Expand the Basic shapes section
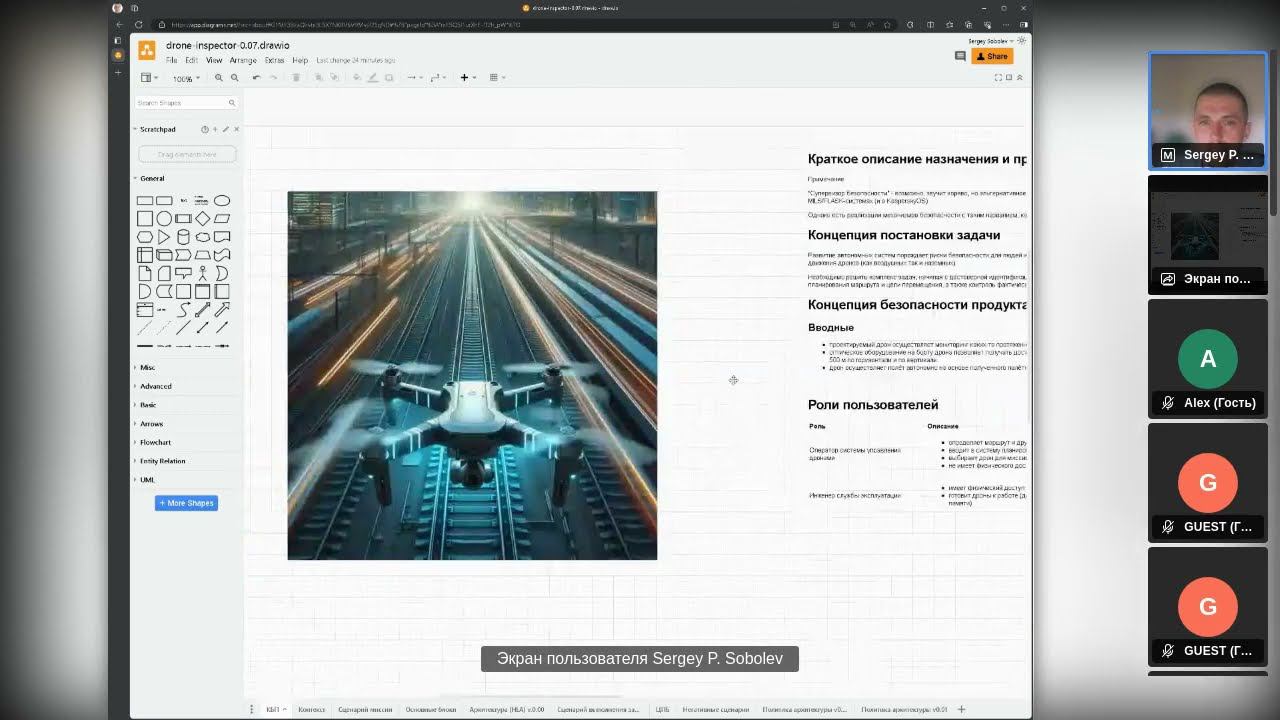Screen dimensions: 1280x720 click(147, 405)
